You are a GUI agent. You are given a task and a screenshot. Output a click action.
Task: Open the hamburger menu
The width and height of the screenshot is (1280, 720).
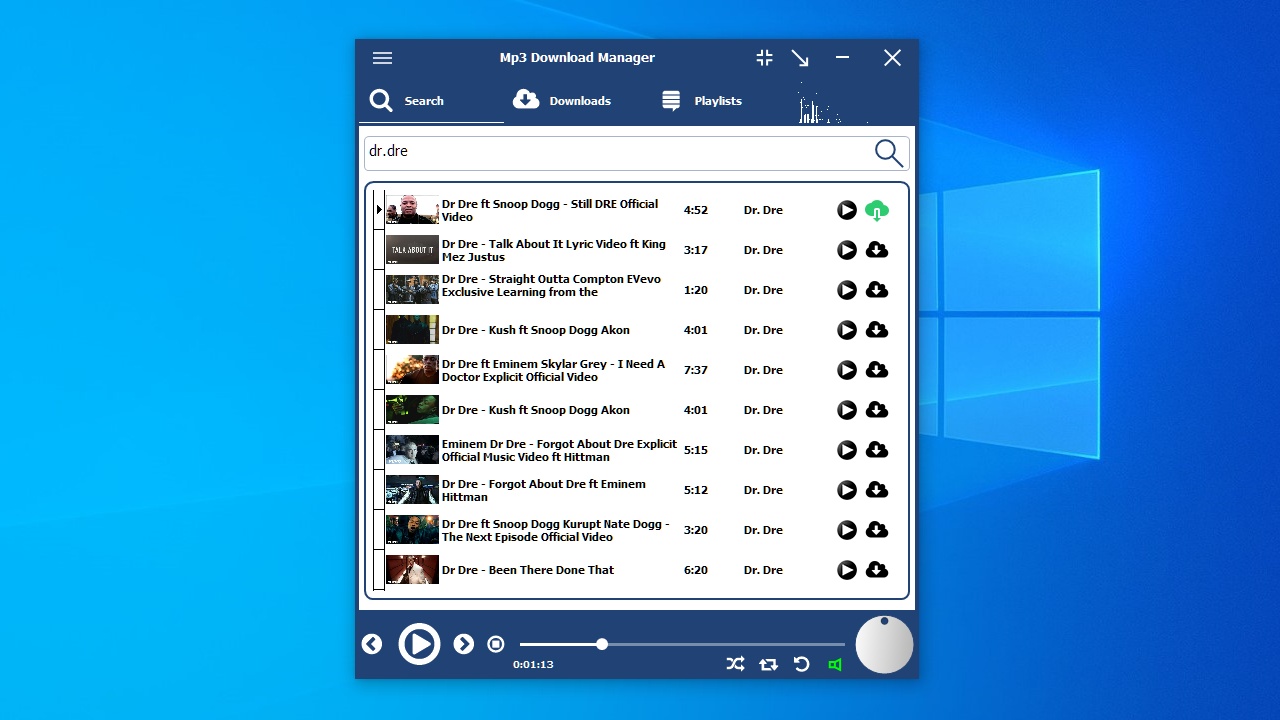pos(382,58)
